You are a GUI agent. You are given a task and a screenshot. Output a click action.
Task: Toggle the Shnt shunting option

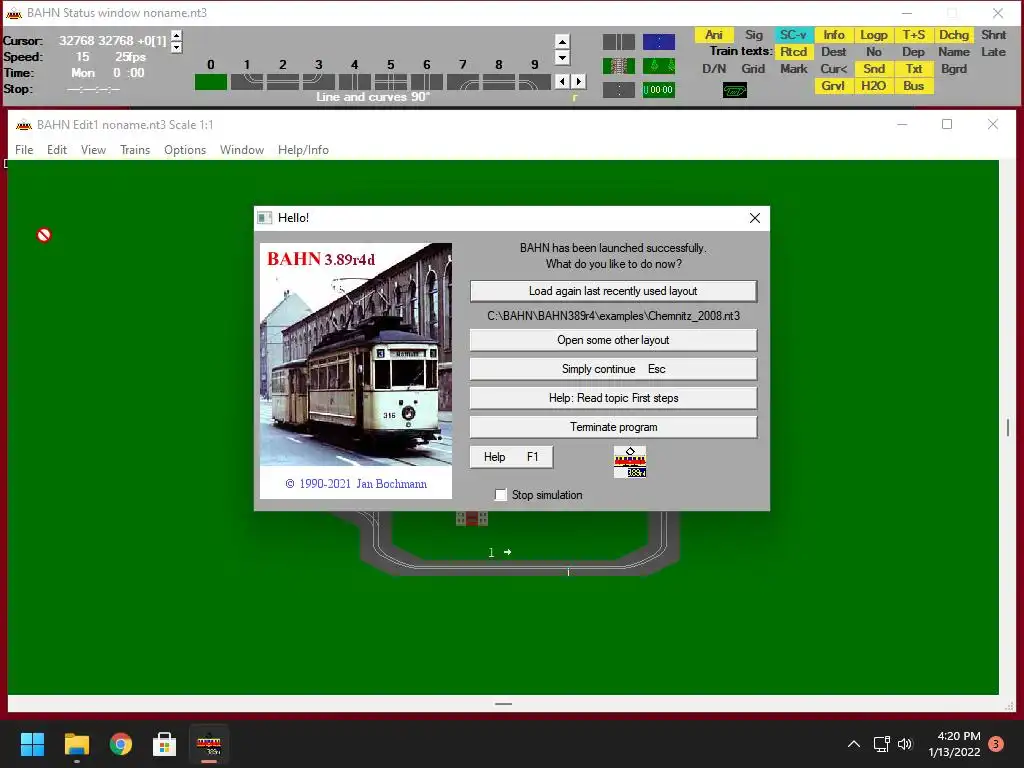click(993, 35)
